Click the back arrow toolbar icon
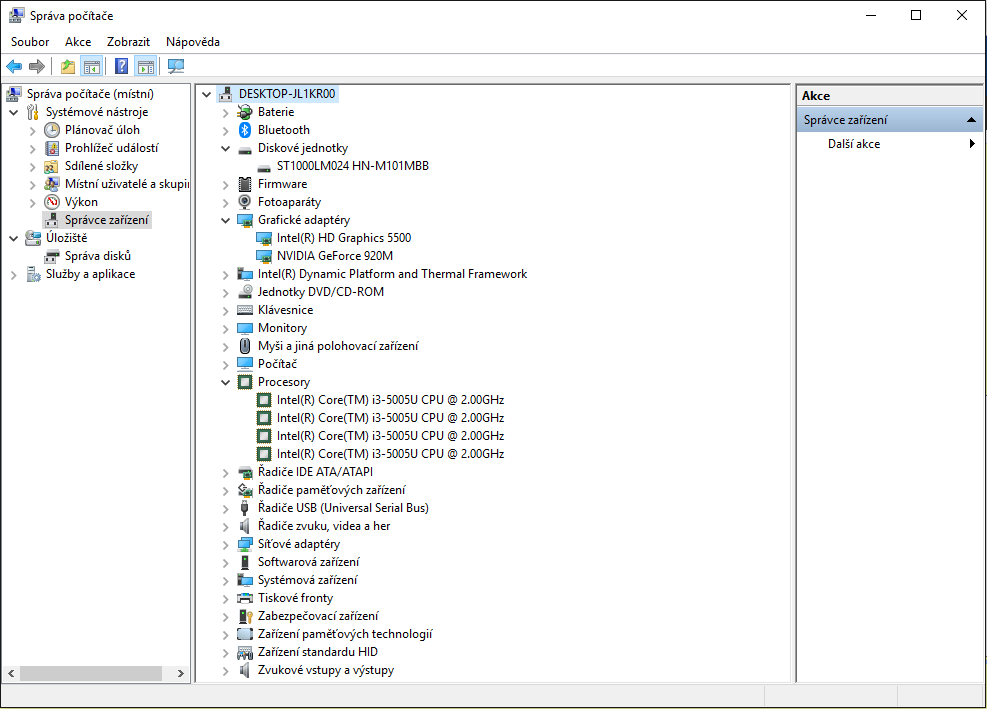This screenshot has height=709, width=987. click(14, 67)
